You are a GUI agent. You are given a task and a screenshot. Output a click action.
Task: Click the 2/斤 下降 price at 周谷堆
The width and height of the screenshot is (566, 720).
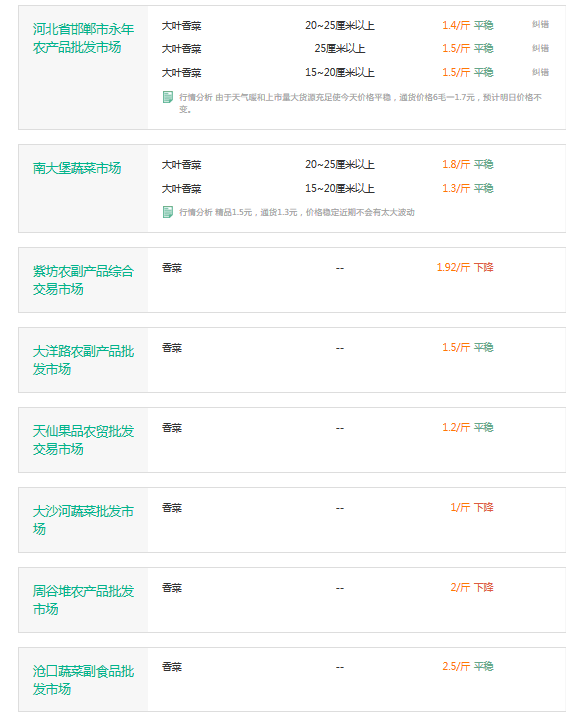pos(472,587)
